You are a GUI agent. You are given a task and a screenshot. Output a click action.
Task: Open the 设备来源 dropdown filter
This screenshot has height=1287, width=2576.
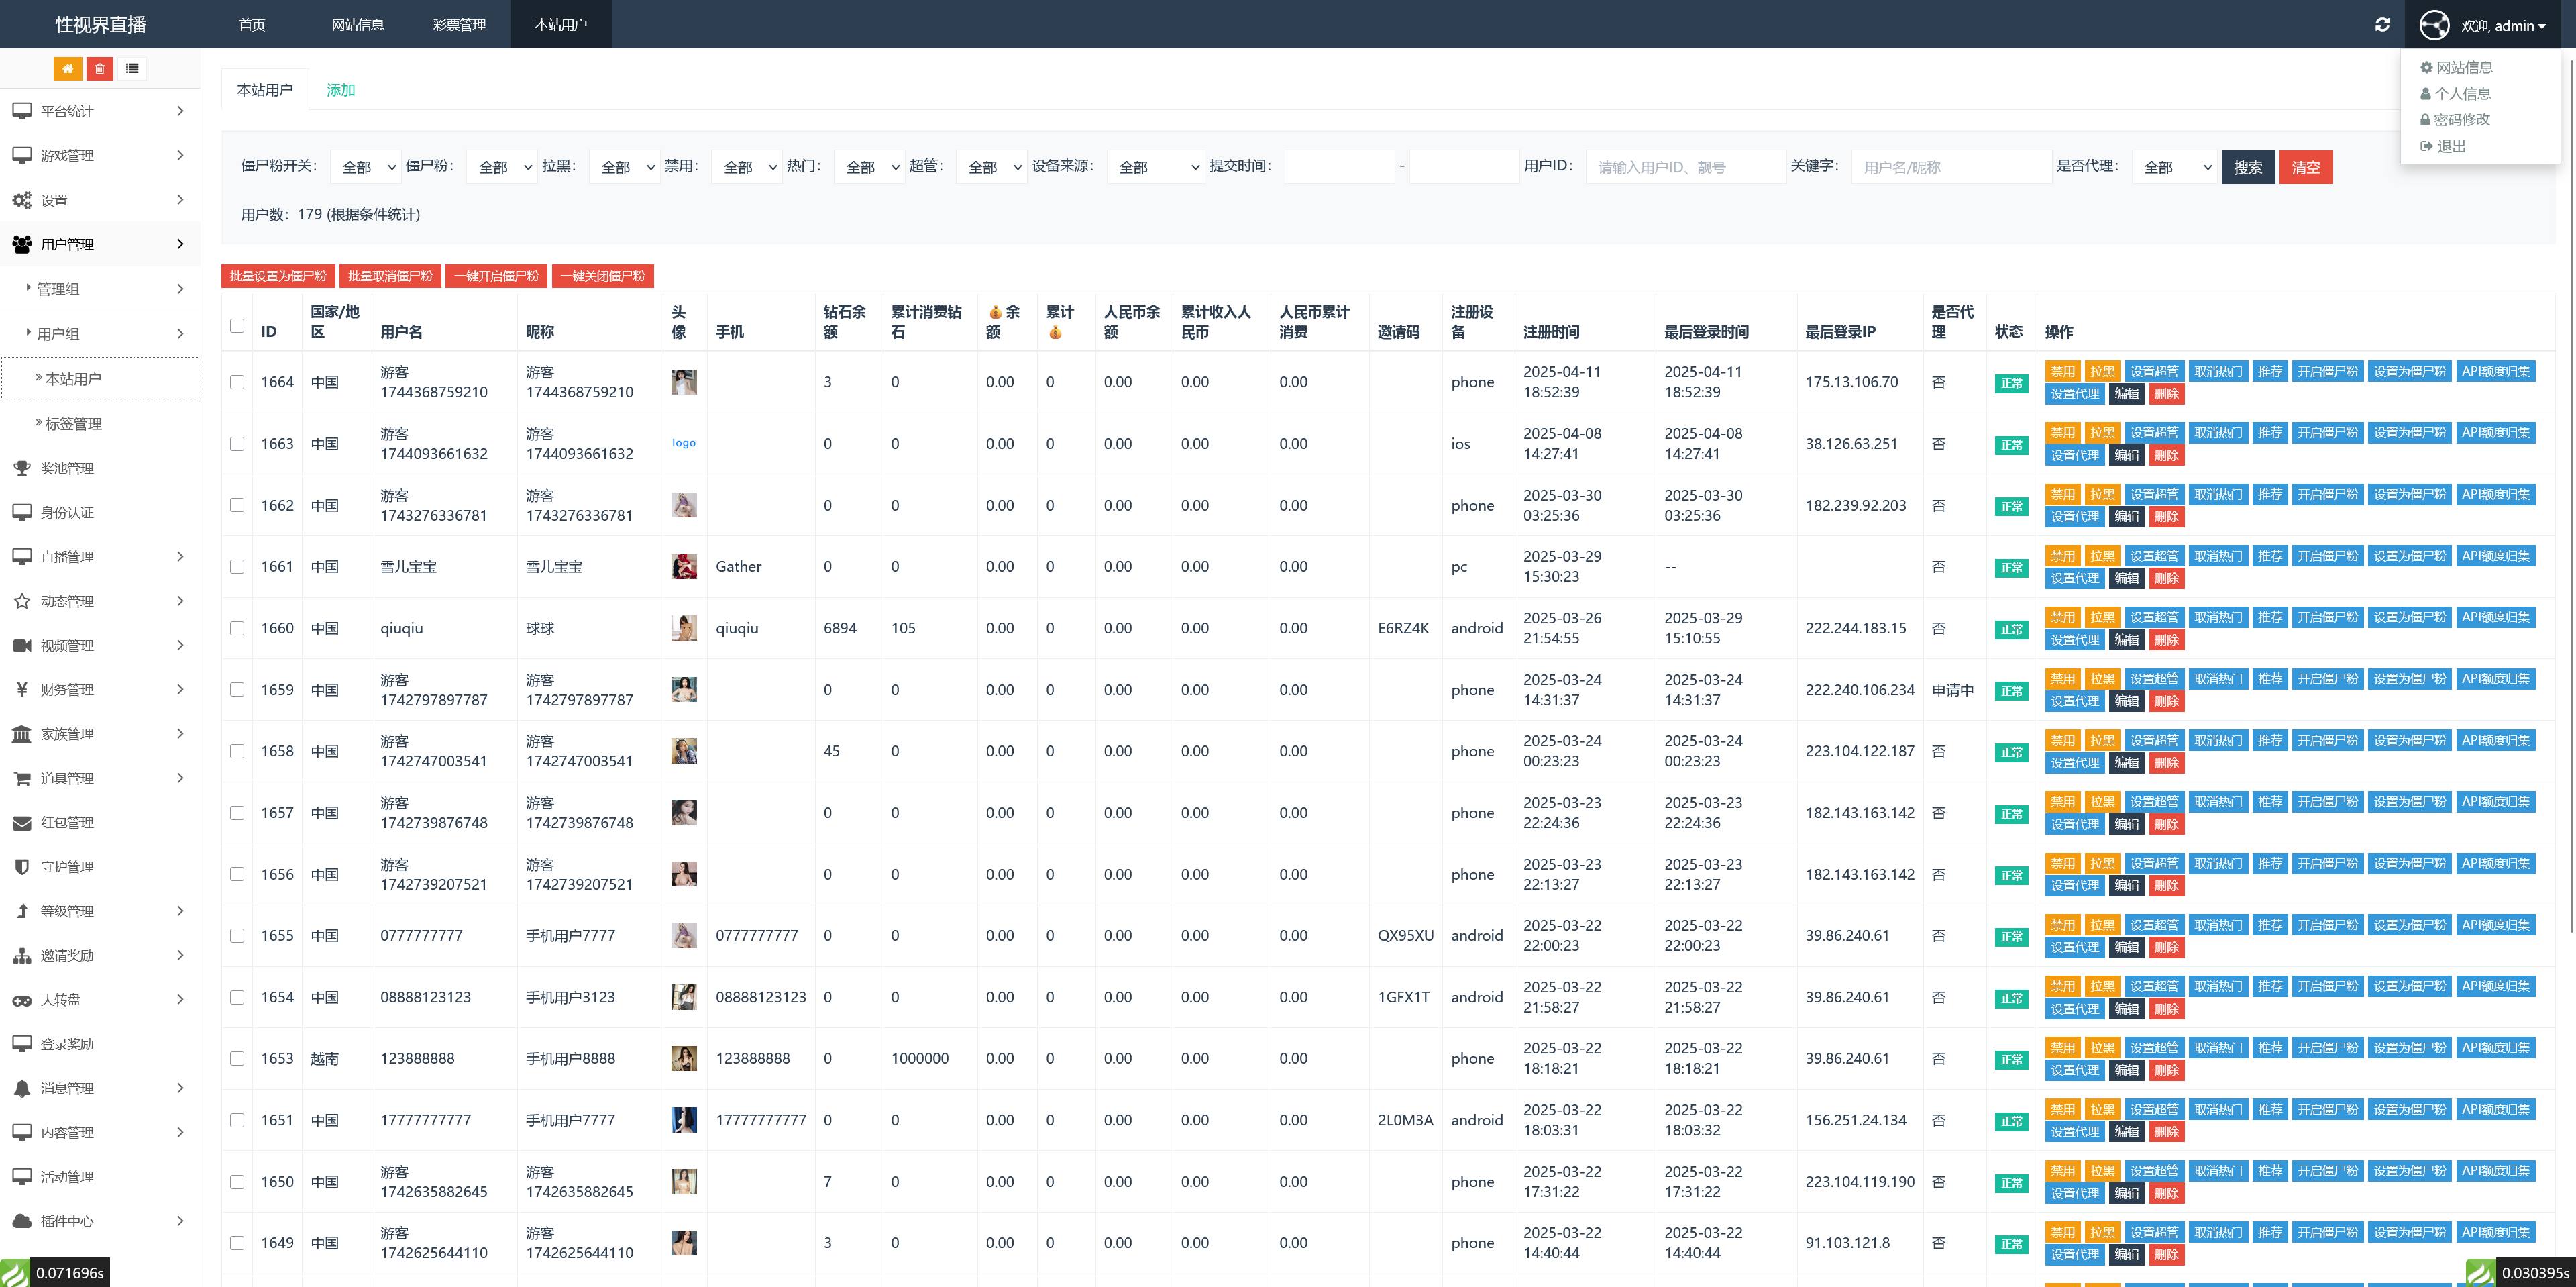pyautogui.click(x=1156, y=167)
